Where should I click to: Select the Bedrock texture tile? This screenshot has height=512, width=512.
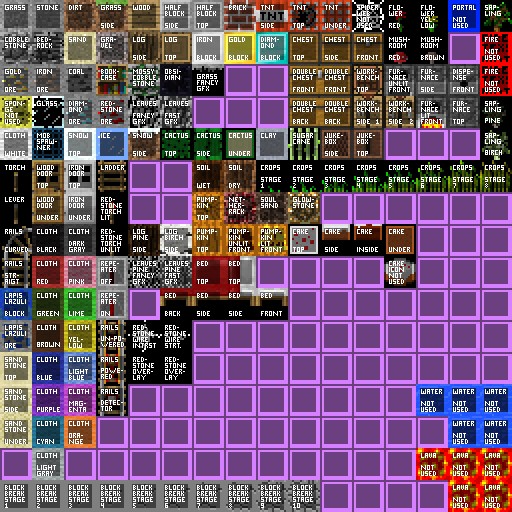tap(48, 48)
